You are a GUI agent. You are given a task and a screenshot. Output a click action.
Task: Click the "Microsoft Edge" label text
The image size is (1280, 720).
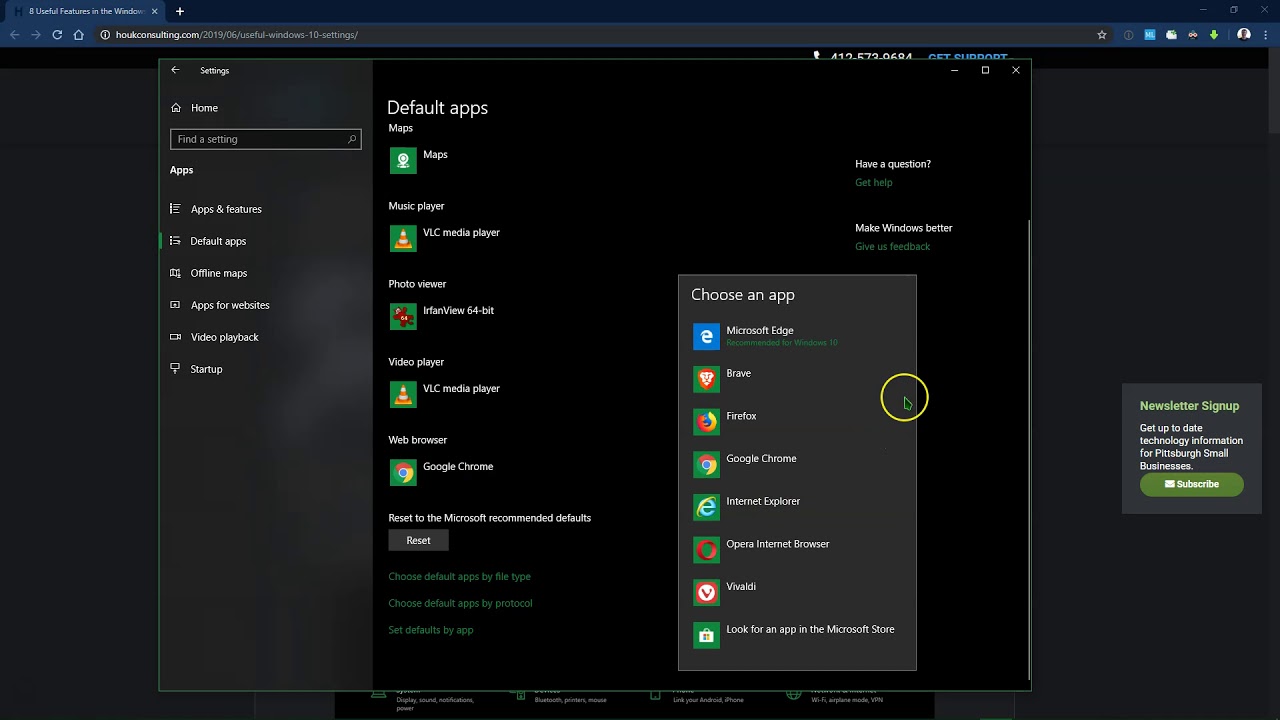760,330
